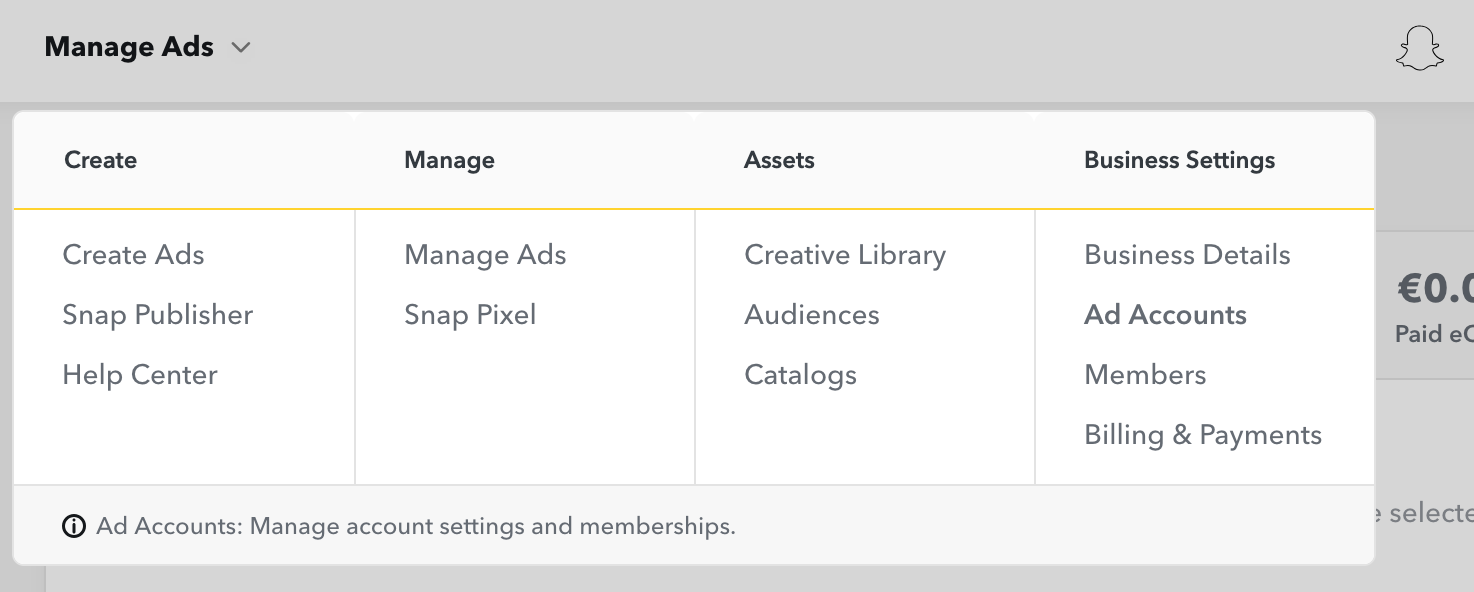The width and height of the screenshot is (1474, 592).
Task: Collapse the Manage Ads dropdown chevron
Action: click(241, 47)
